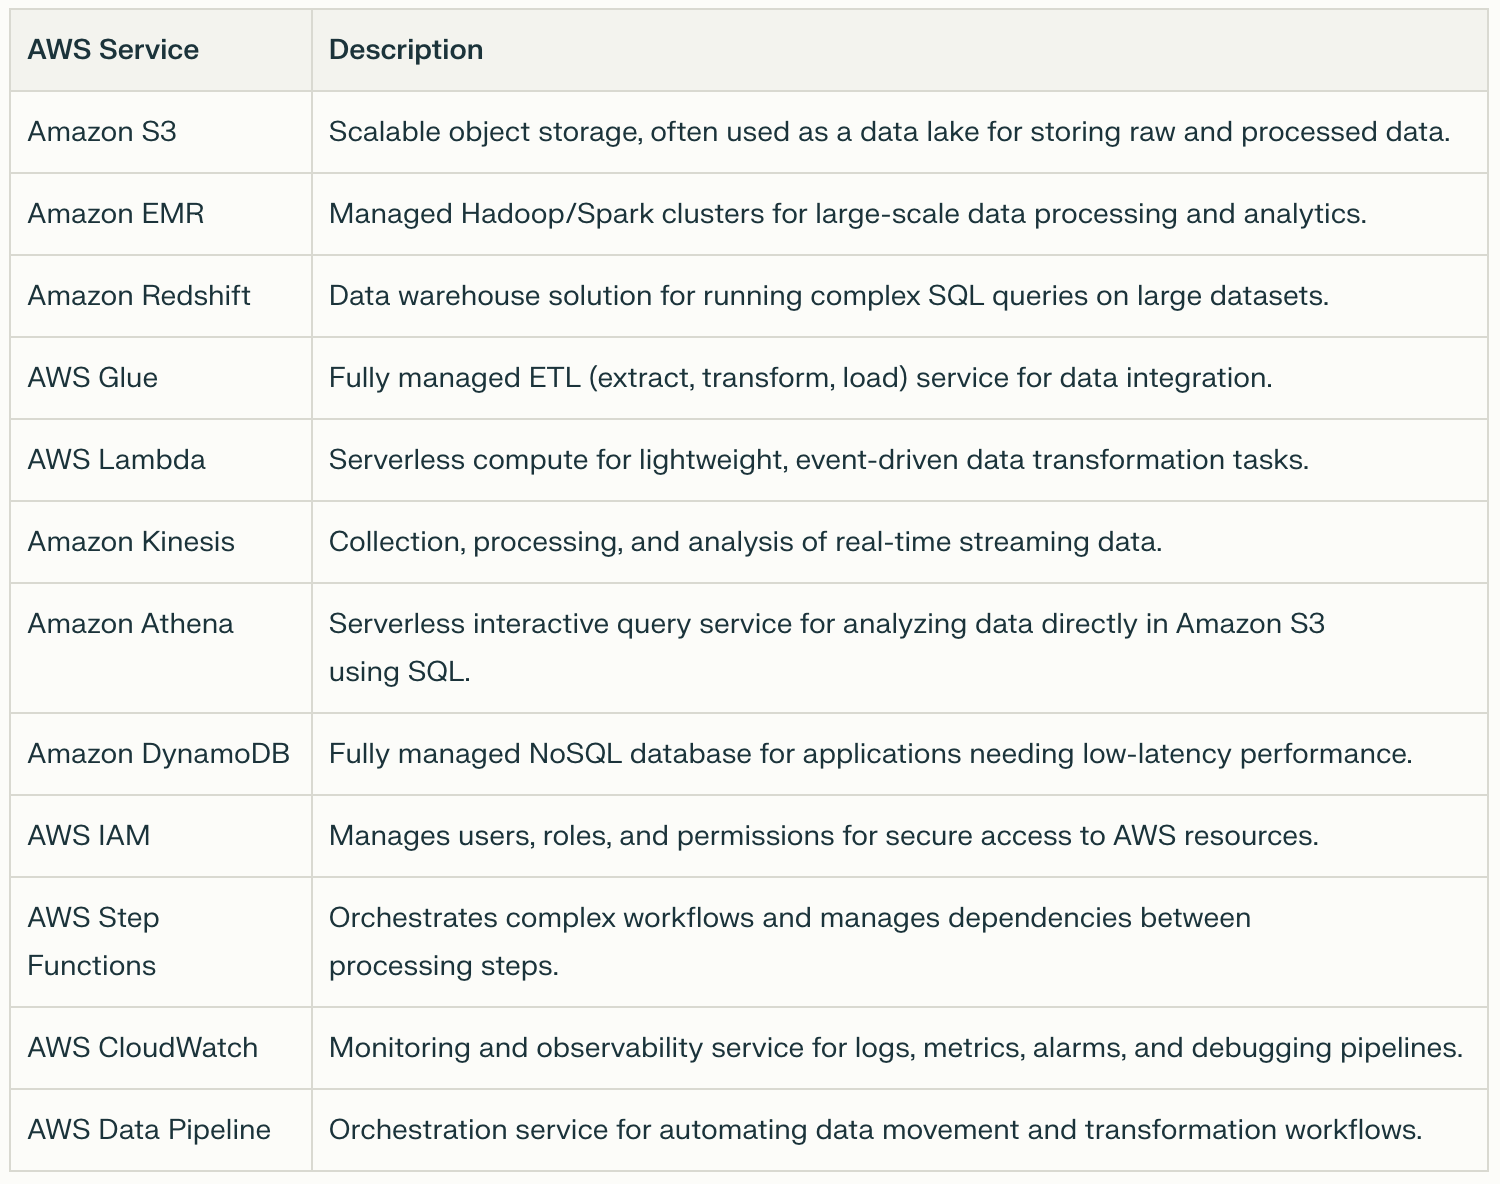Screen dimensions: 1500x1184
Task: Select the AWS Glue service name
Action: click(93, 378)
